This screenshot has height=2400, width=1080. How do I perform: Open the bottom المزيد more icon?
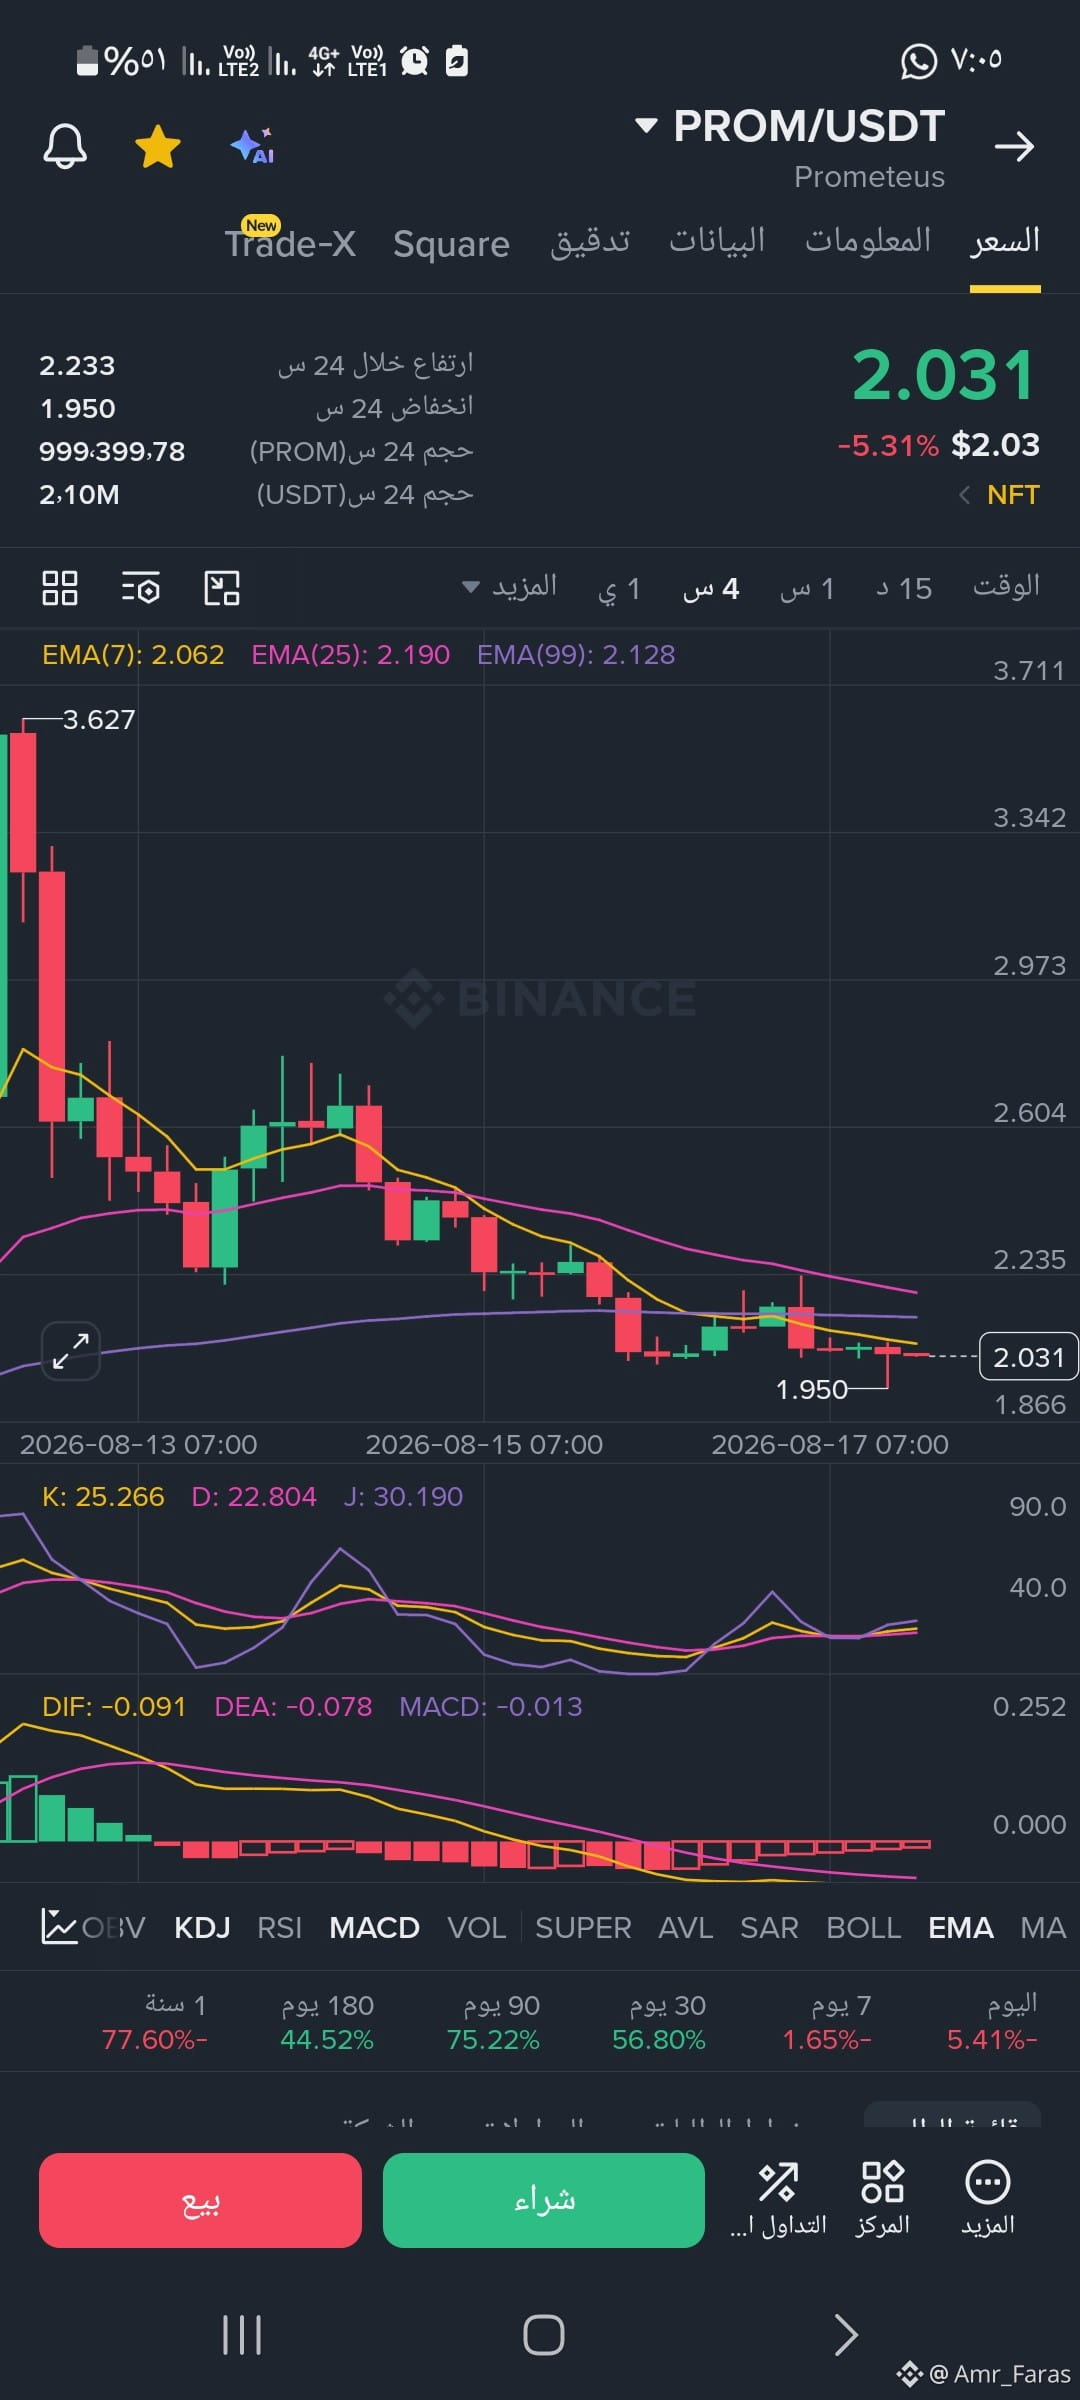click(x=988, y=2199)
